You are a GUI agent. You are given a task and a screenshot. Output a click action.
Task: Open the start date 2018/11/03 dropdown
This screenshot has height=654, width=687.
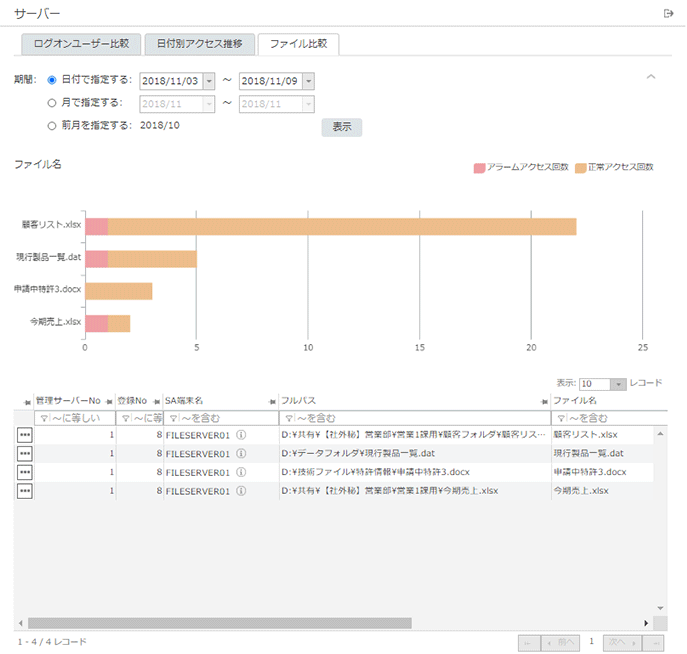tap(208, 80)
